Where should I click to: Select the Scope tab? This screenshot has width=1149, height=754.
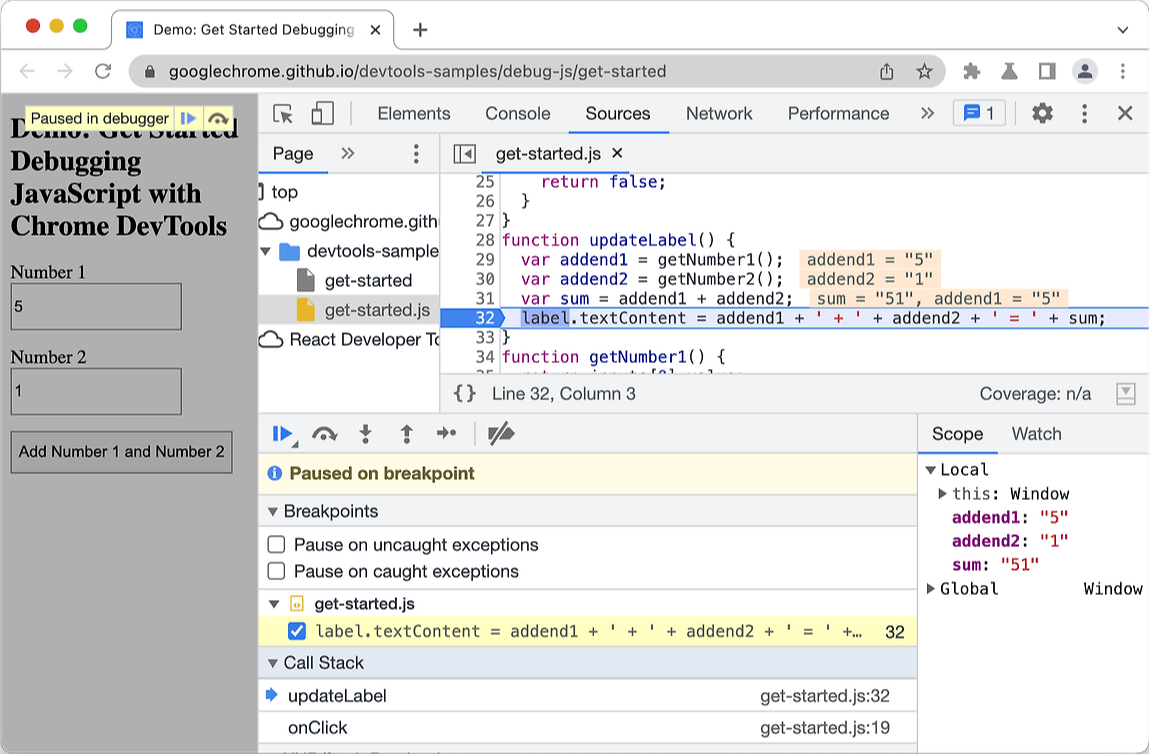(957, 434)
